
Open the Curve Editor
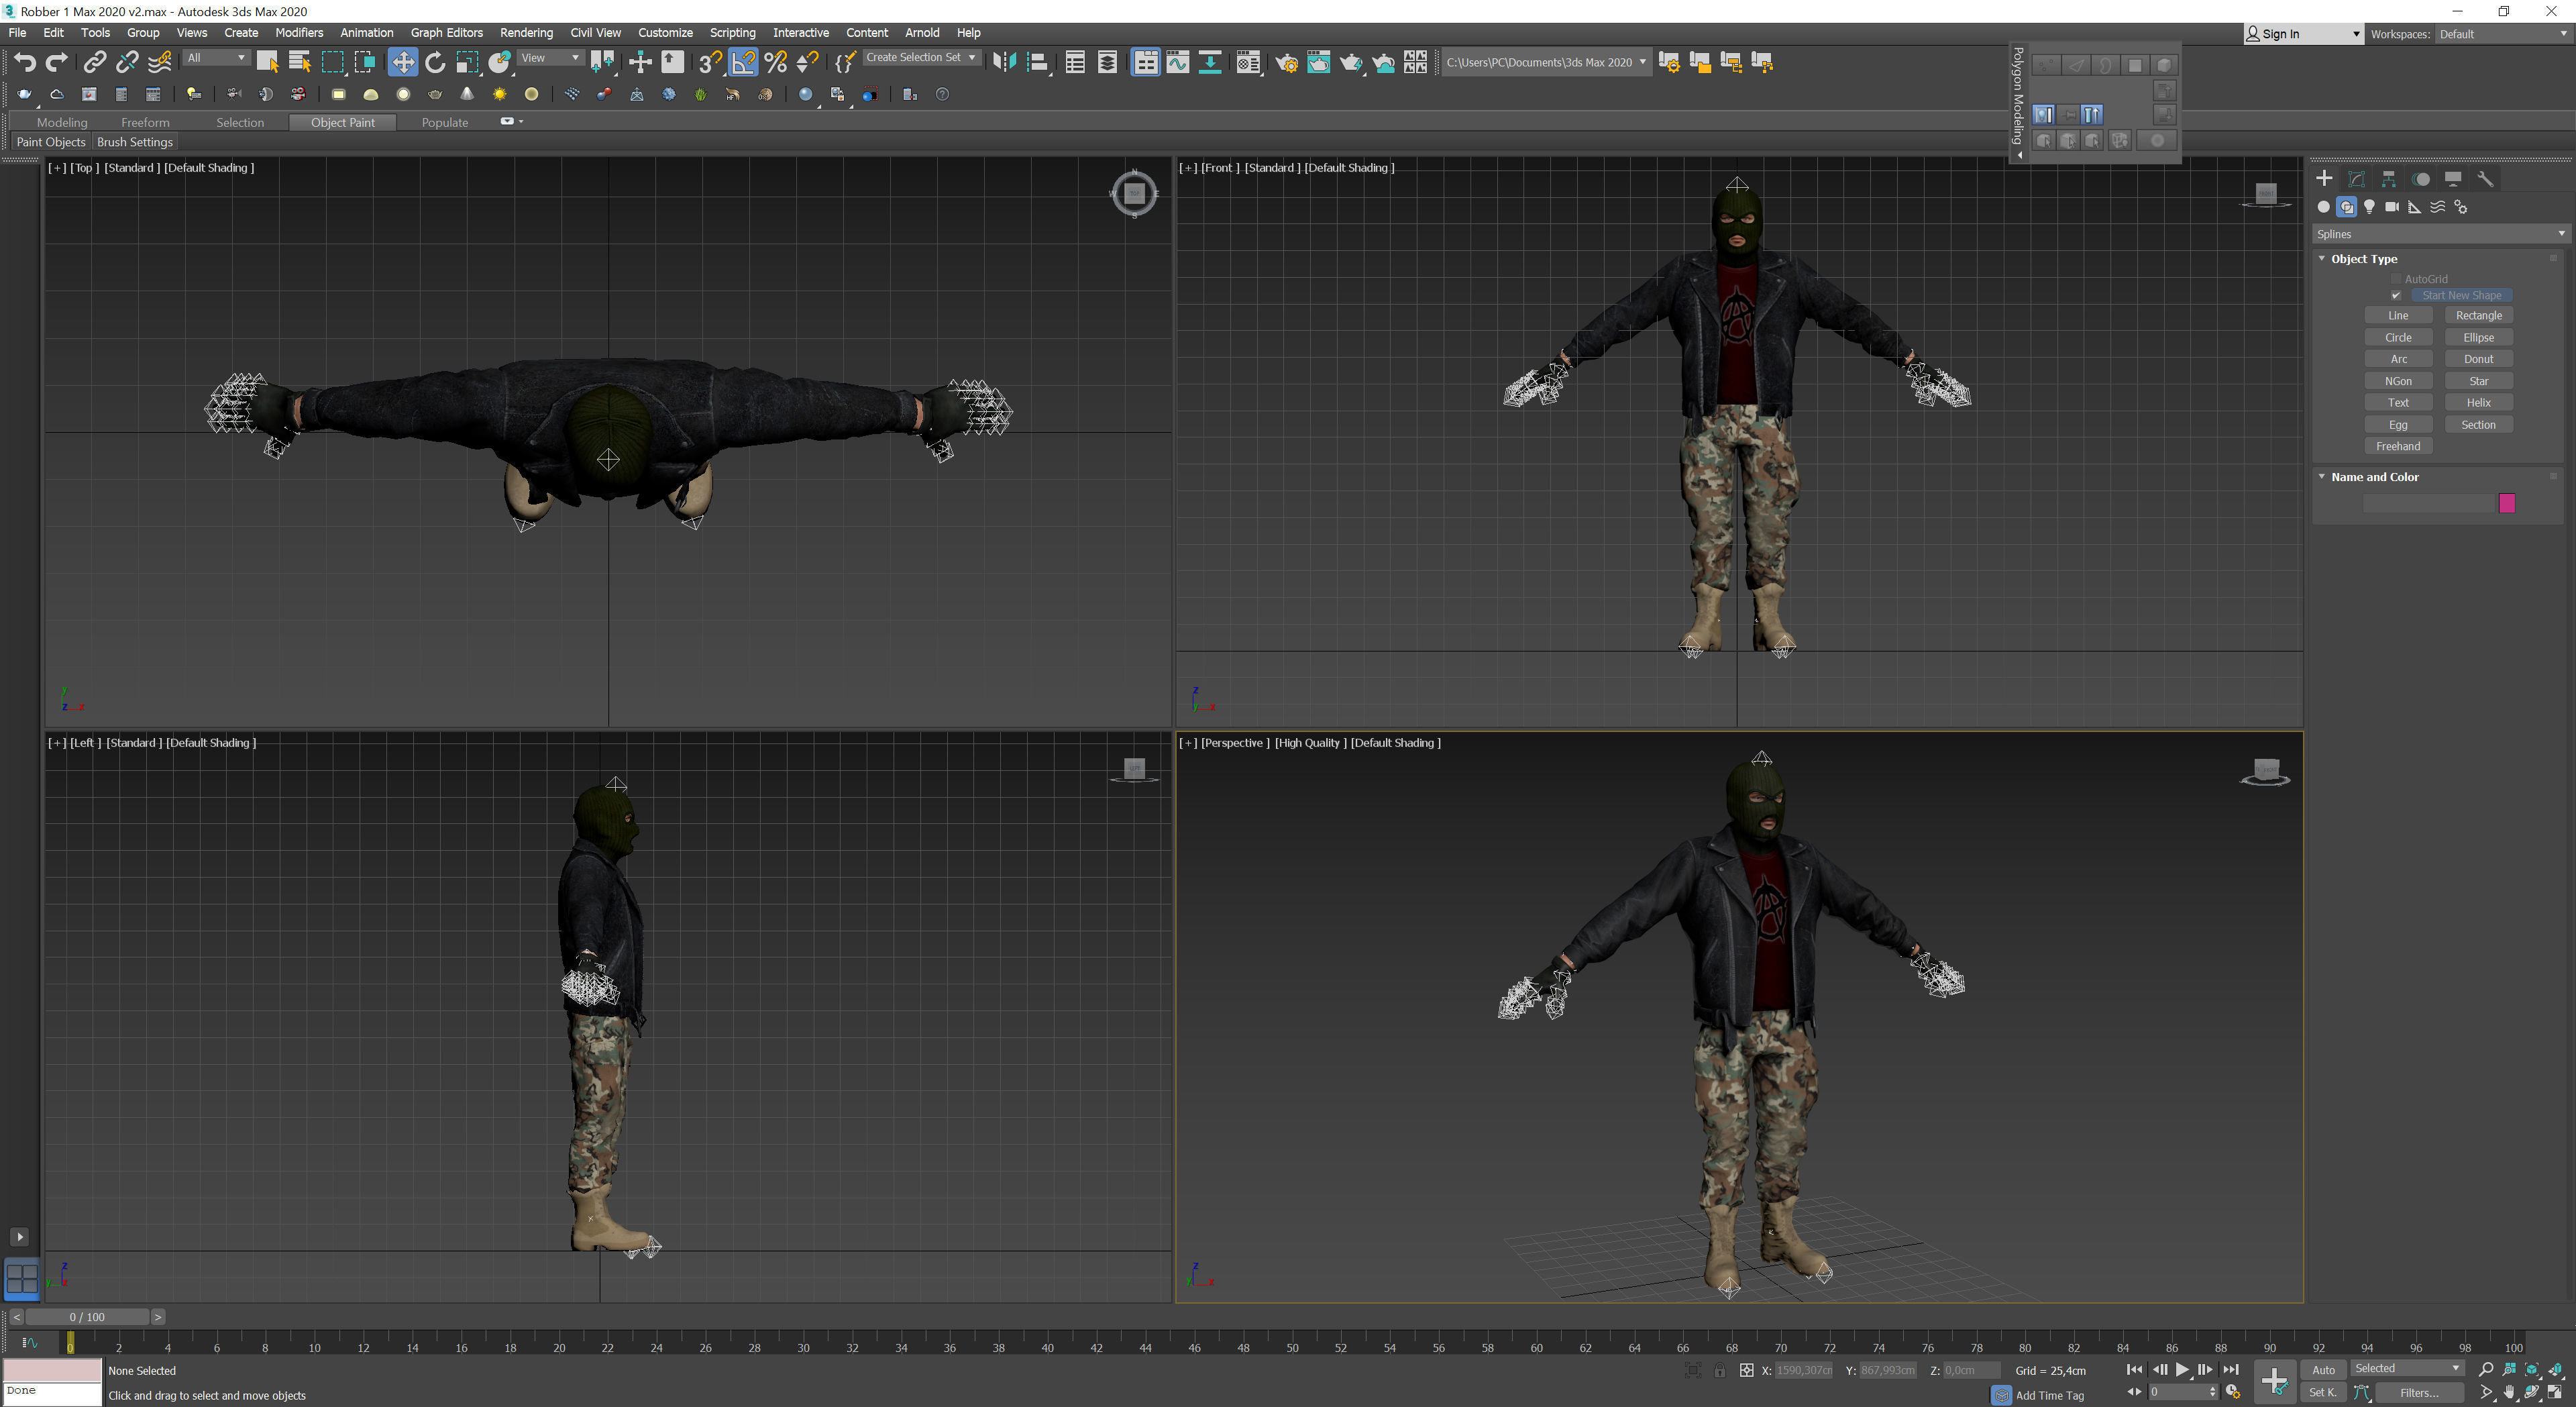pos(1178,62)
